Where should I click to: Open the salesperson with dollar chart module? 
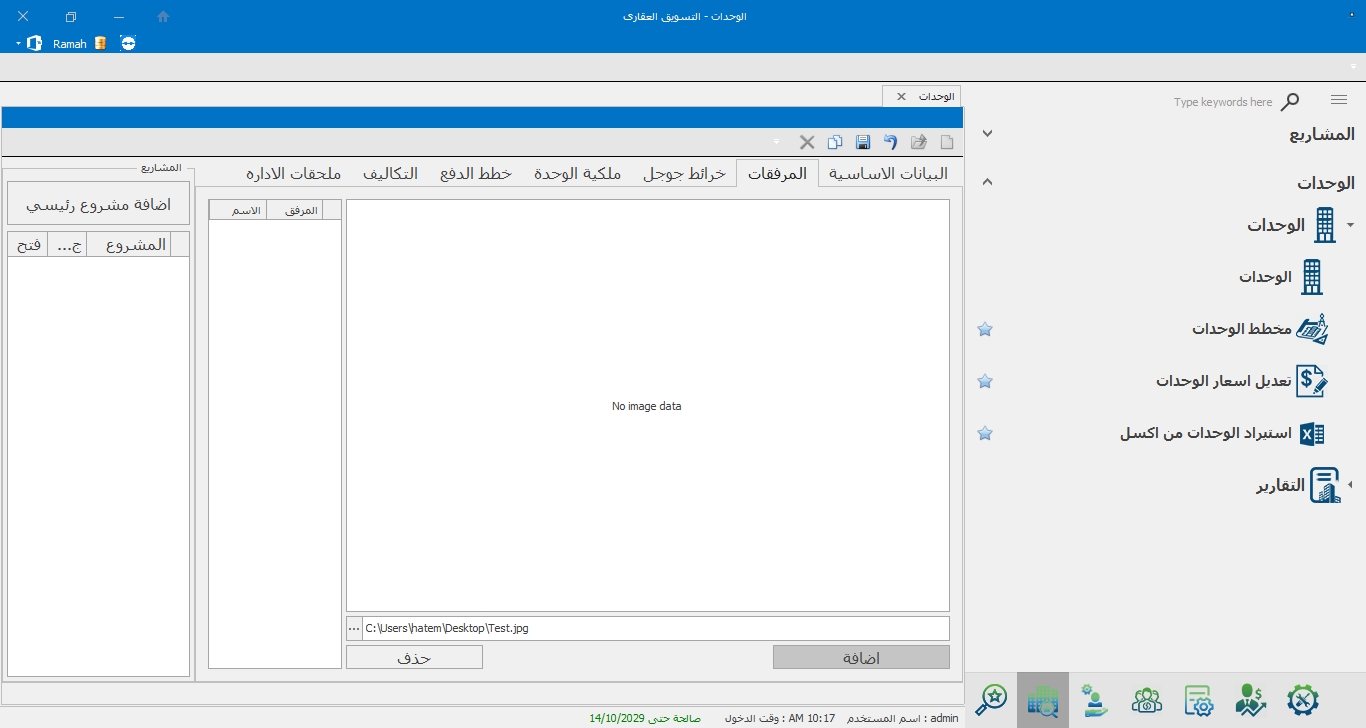(x=1250, y=700)
